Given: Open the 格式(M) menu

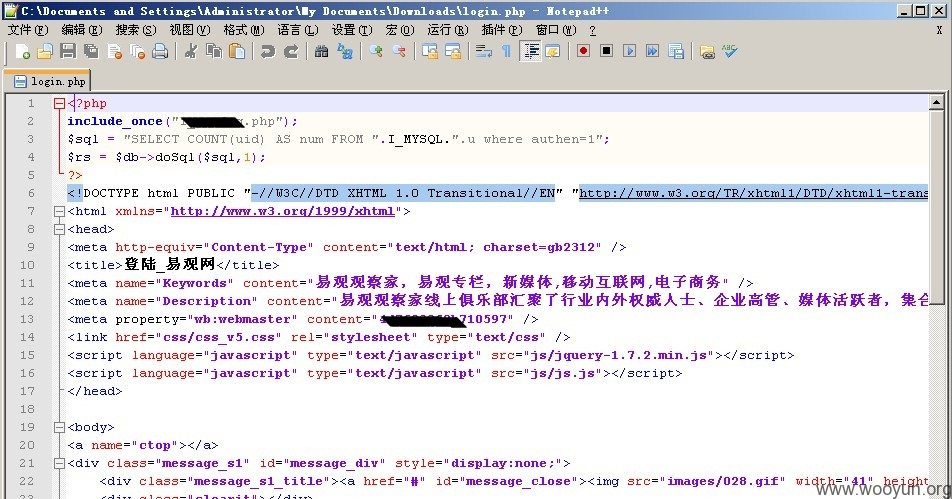Looking at the screenshot, I should (x=244, y=30).
